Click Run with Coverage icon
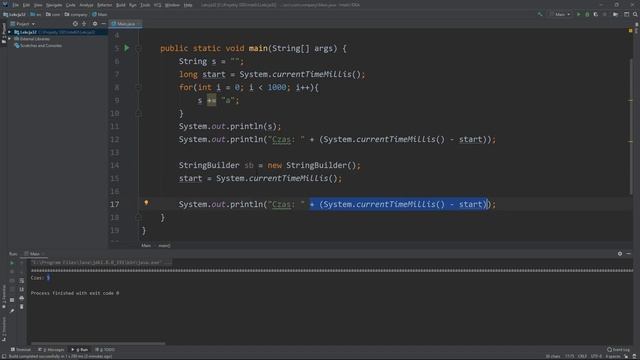 596,14
